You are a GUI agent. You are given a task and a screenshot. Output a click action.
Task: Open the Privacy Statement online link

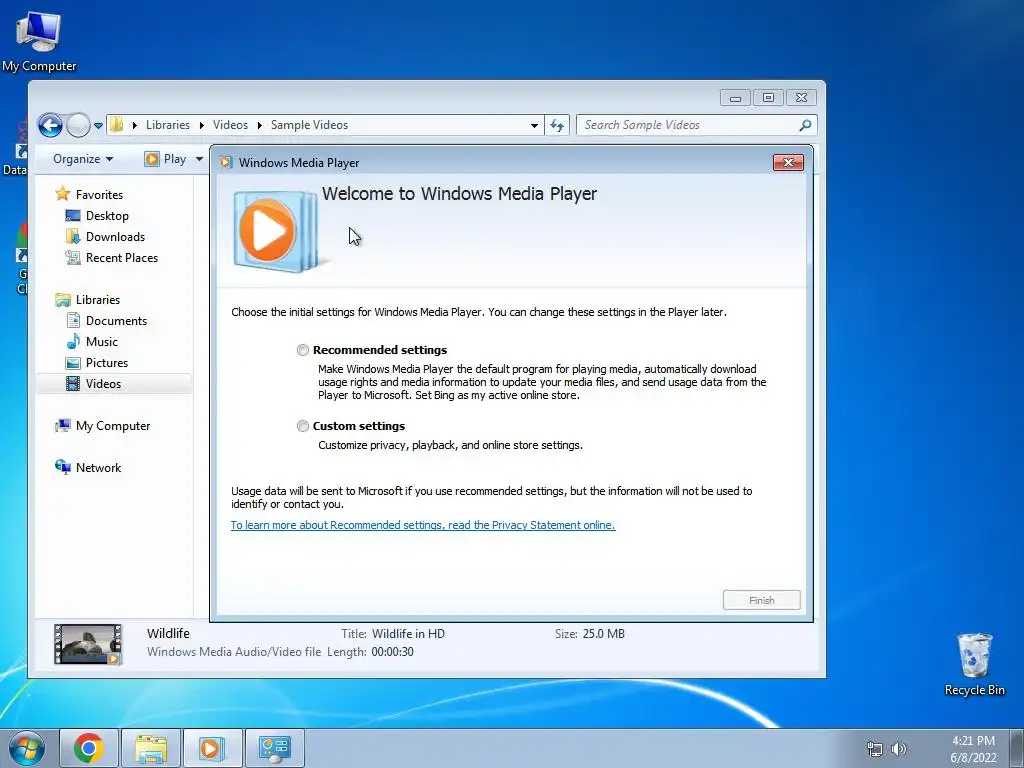coord(423,525)
